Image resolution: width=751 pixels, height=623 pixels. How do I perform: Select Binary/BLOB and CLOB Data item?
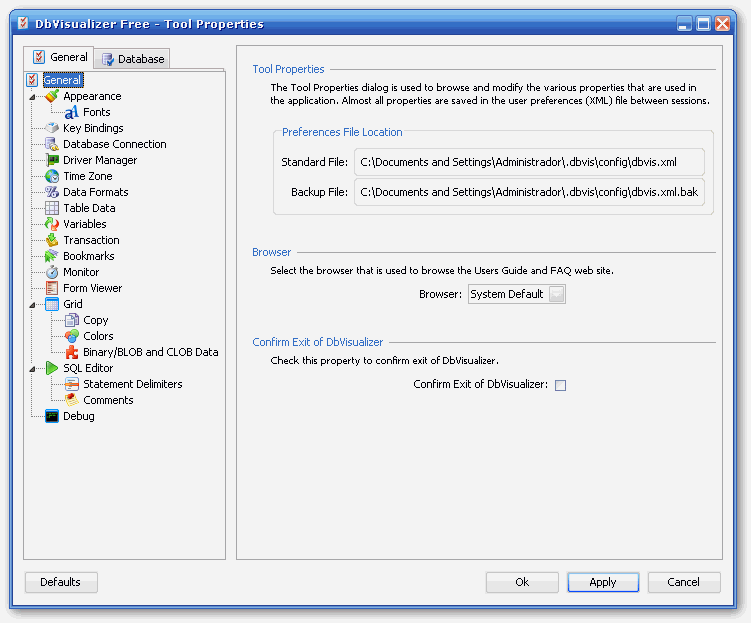point(151,352)
